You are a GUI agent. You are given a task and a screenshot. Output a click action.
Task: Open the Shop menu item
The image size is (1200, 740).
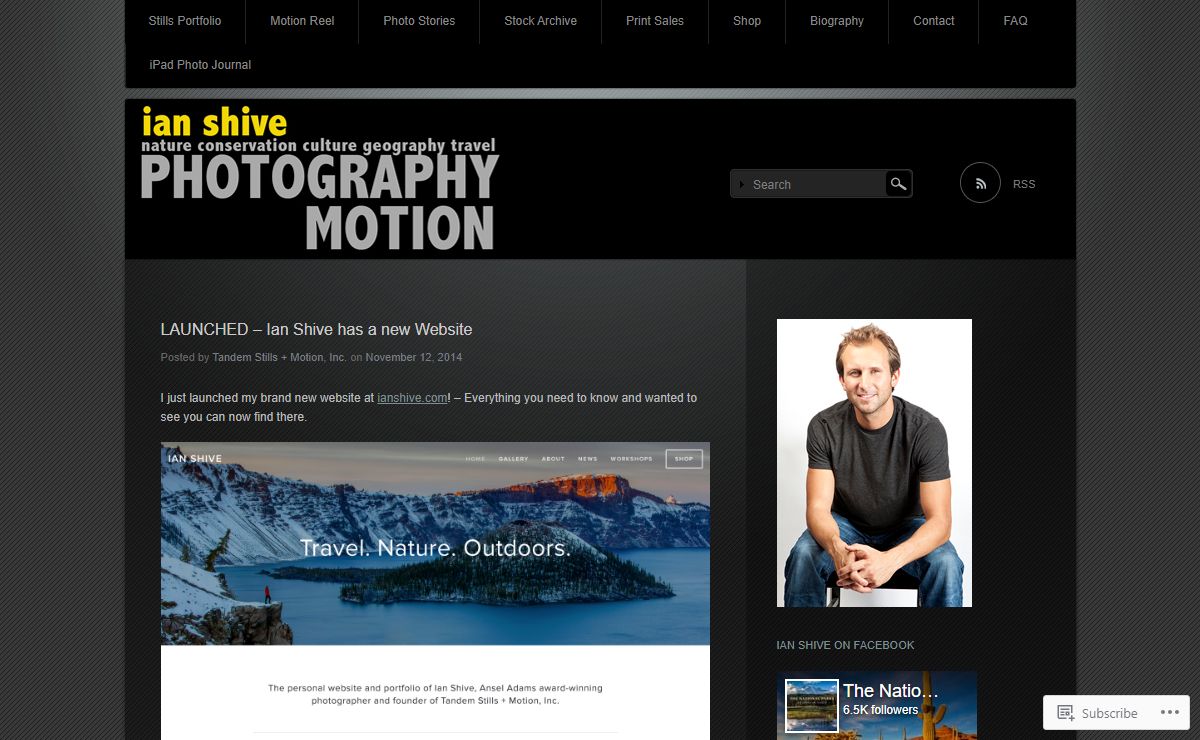point(747,21)
